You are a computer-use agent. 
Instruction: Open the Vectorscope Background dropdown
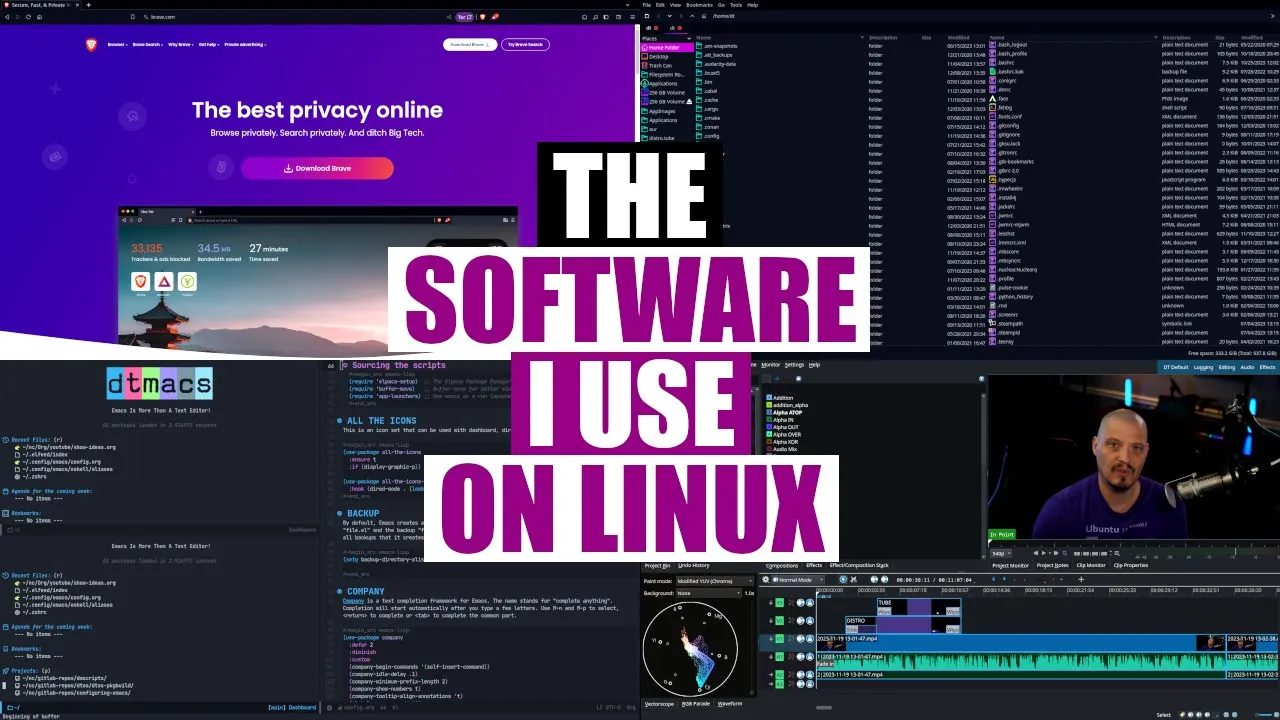coord(708,593)
